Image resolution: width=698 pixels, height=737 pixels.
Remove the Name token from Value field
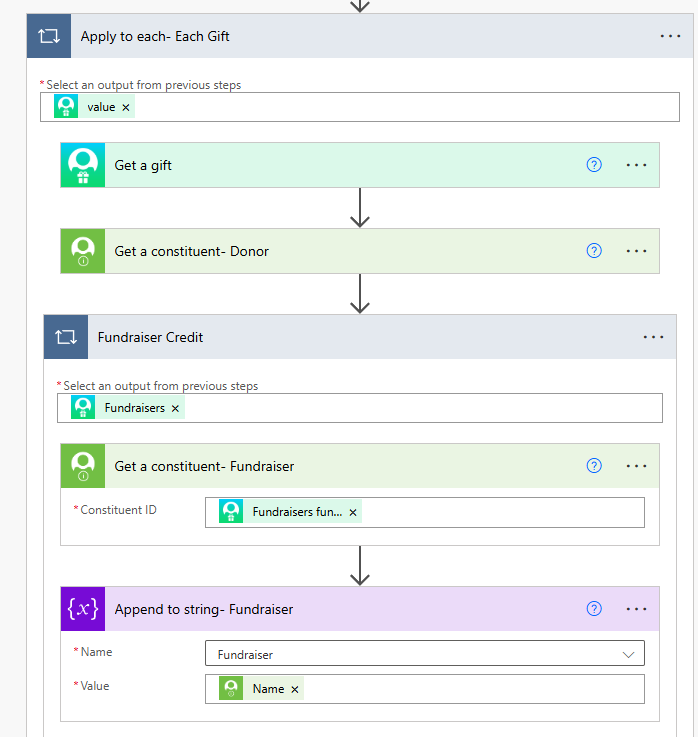[x=295, y=690]
